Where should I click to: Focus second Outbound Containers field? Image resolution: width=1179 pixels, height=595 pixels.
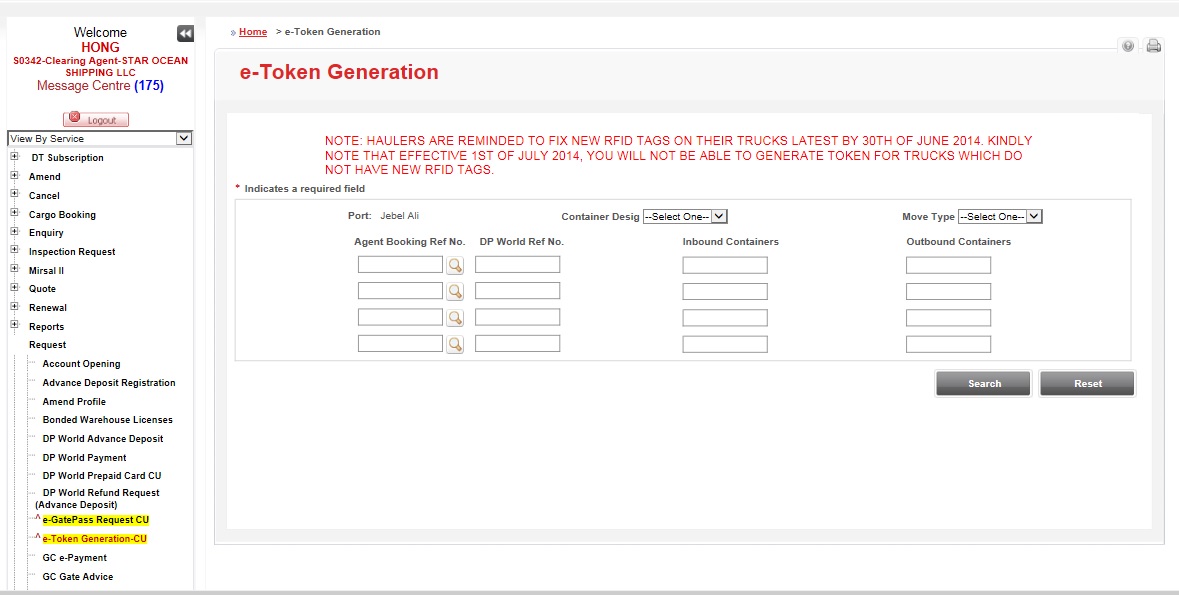click(948, 292)
